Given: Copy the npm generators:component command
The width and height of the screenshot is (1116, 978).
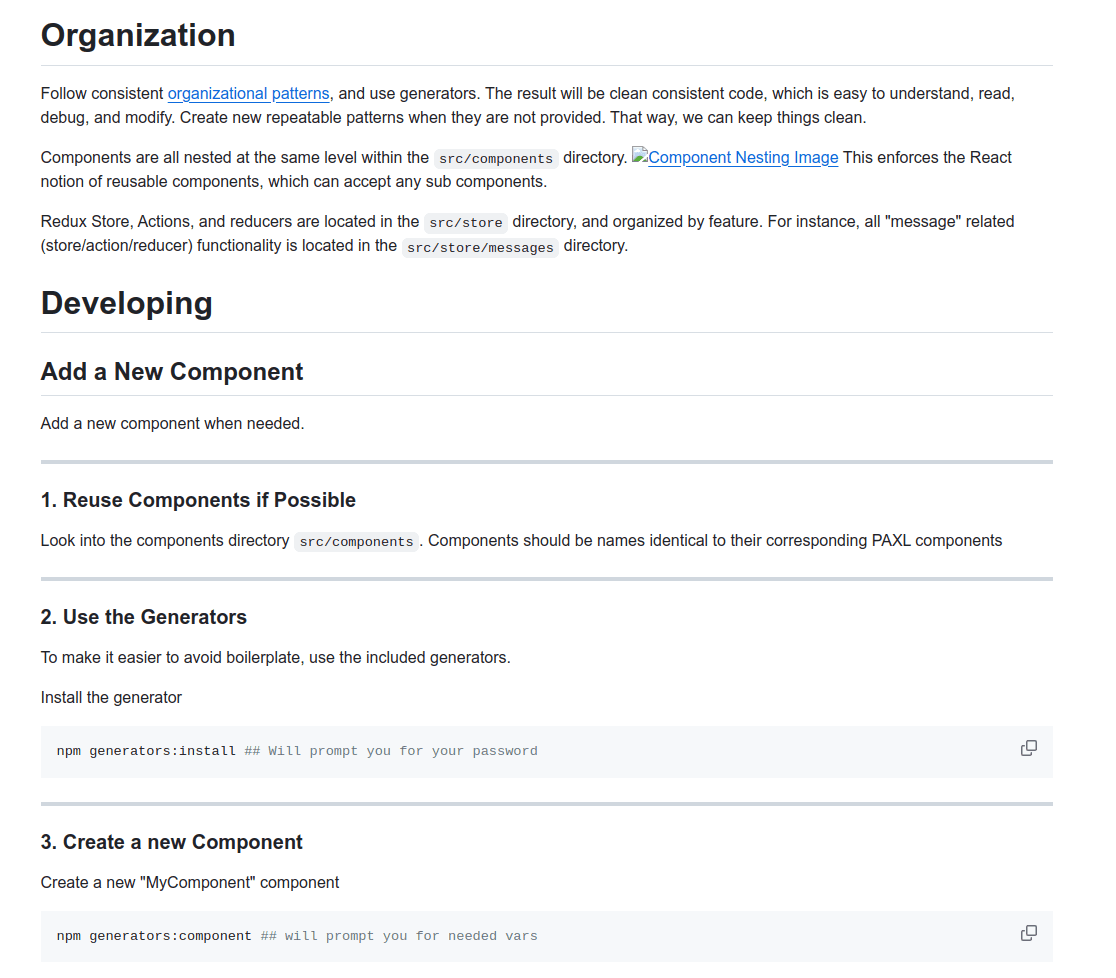Looking at the screenshot, I should [1028, 934].
